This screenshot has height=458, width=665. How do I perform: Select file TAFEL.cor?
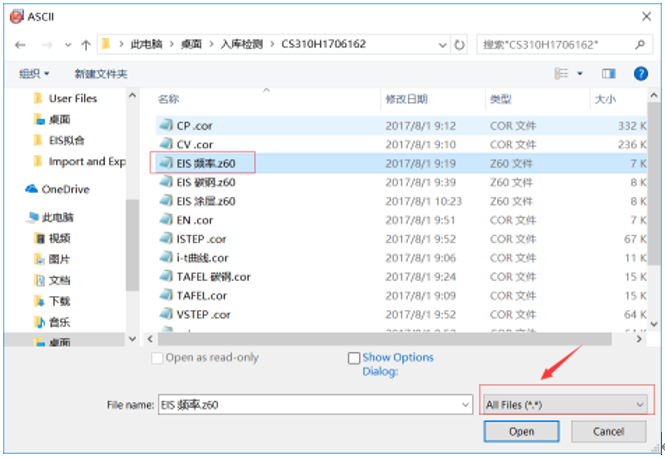(401, 296)
